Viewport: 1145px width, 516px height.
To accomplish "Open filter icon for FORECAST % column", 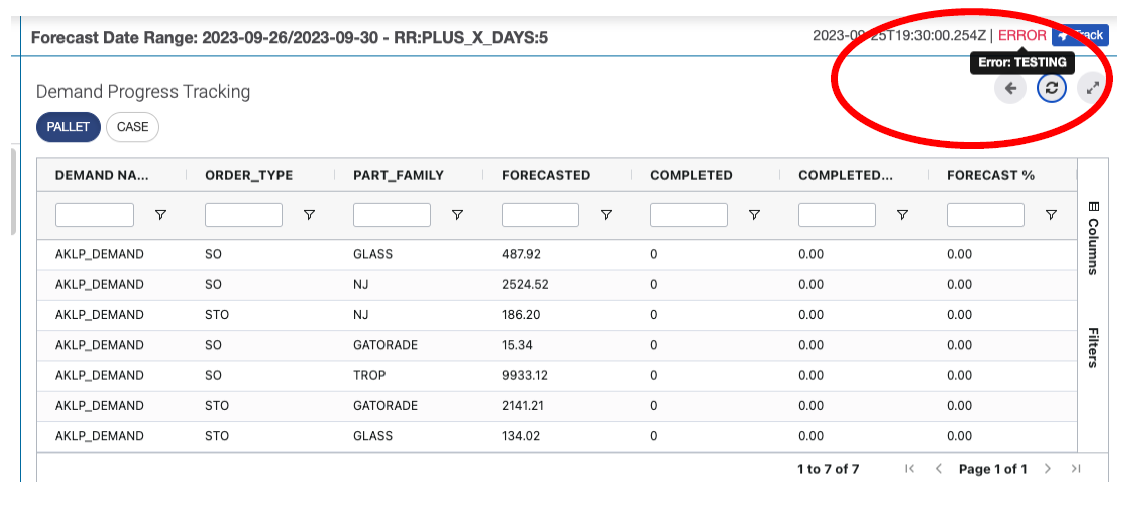I will click(1051, 215).
